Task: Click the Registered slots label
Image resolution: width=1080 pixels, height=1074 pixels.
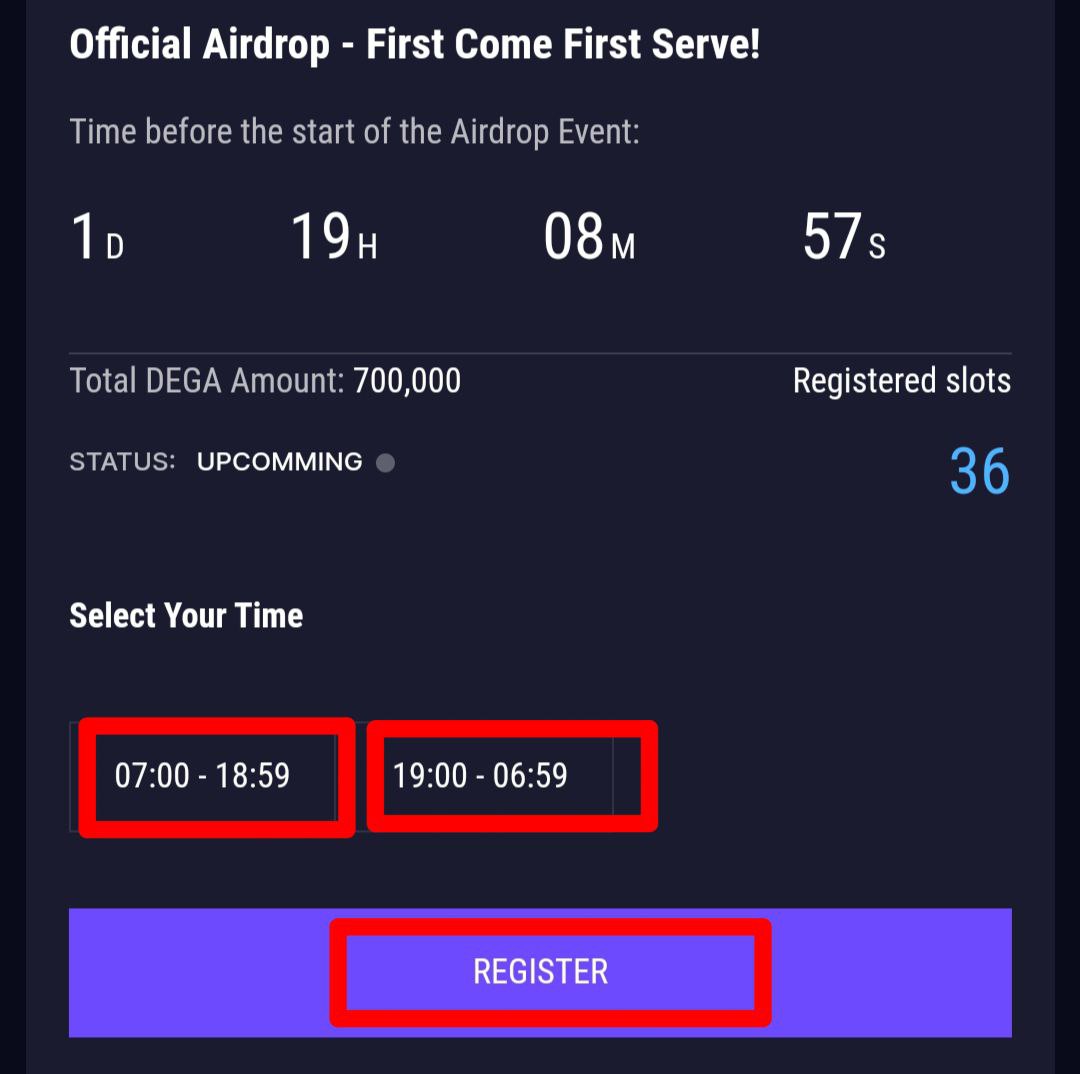Action: 902,381
